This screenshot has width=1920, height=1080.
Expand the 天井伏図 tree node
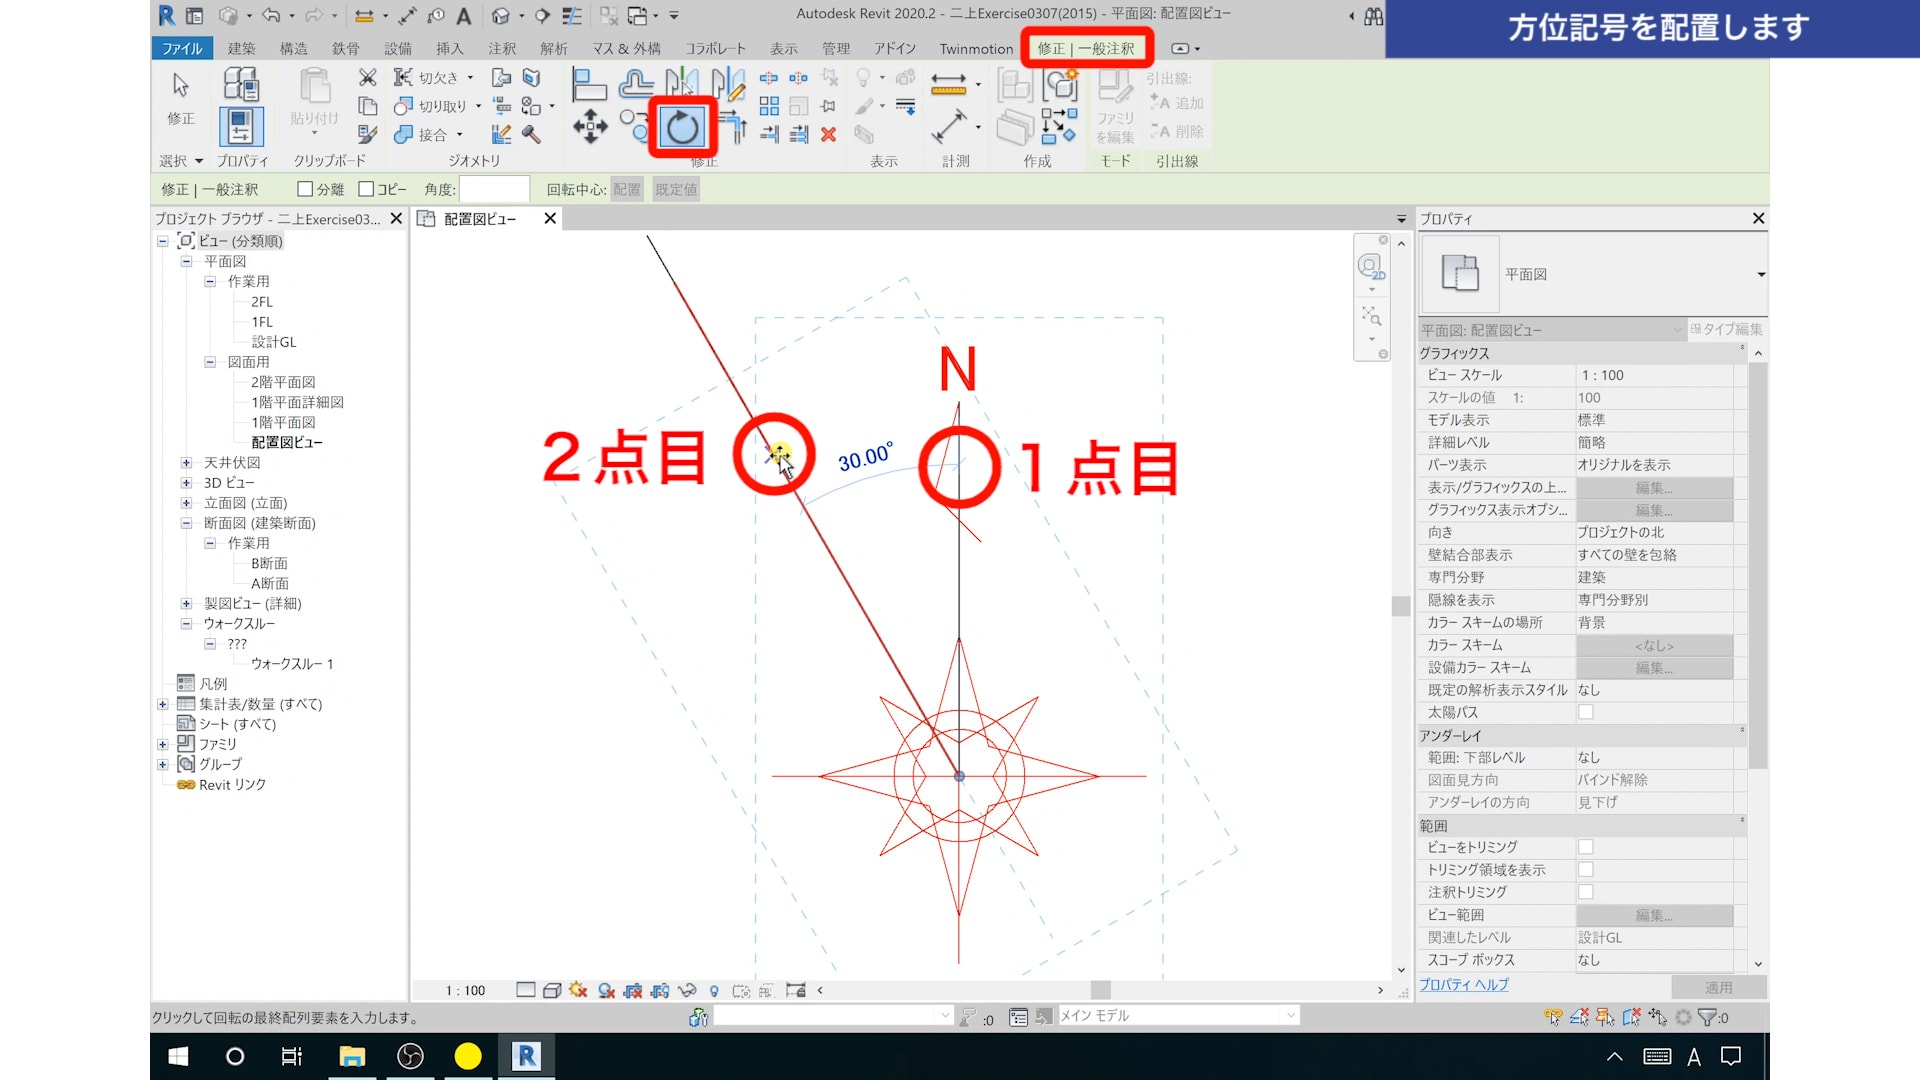(186, 463)
